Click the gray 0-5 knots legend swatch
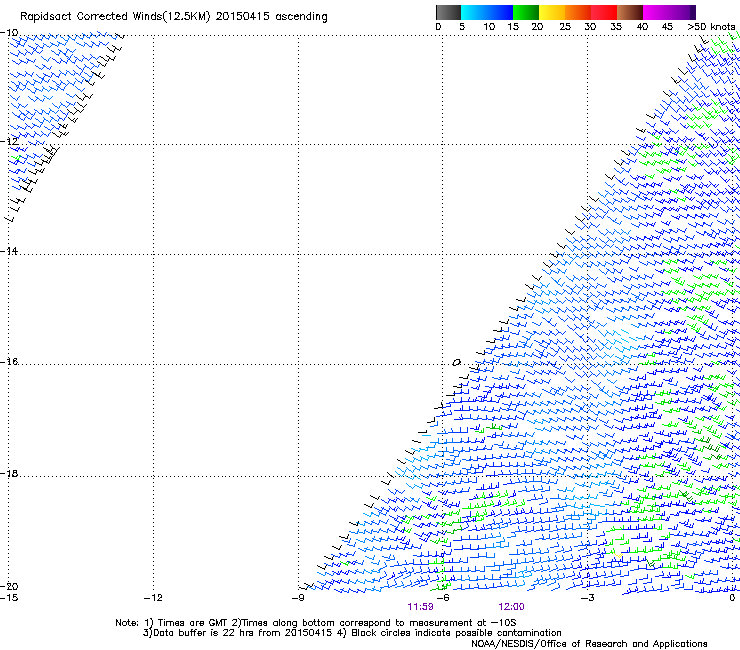Screen dimensions: 740x650 click(448, 12)
